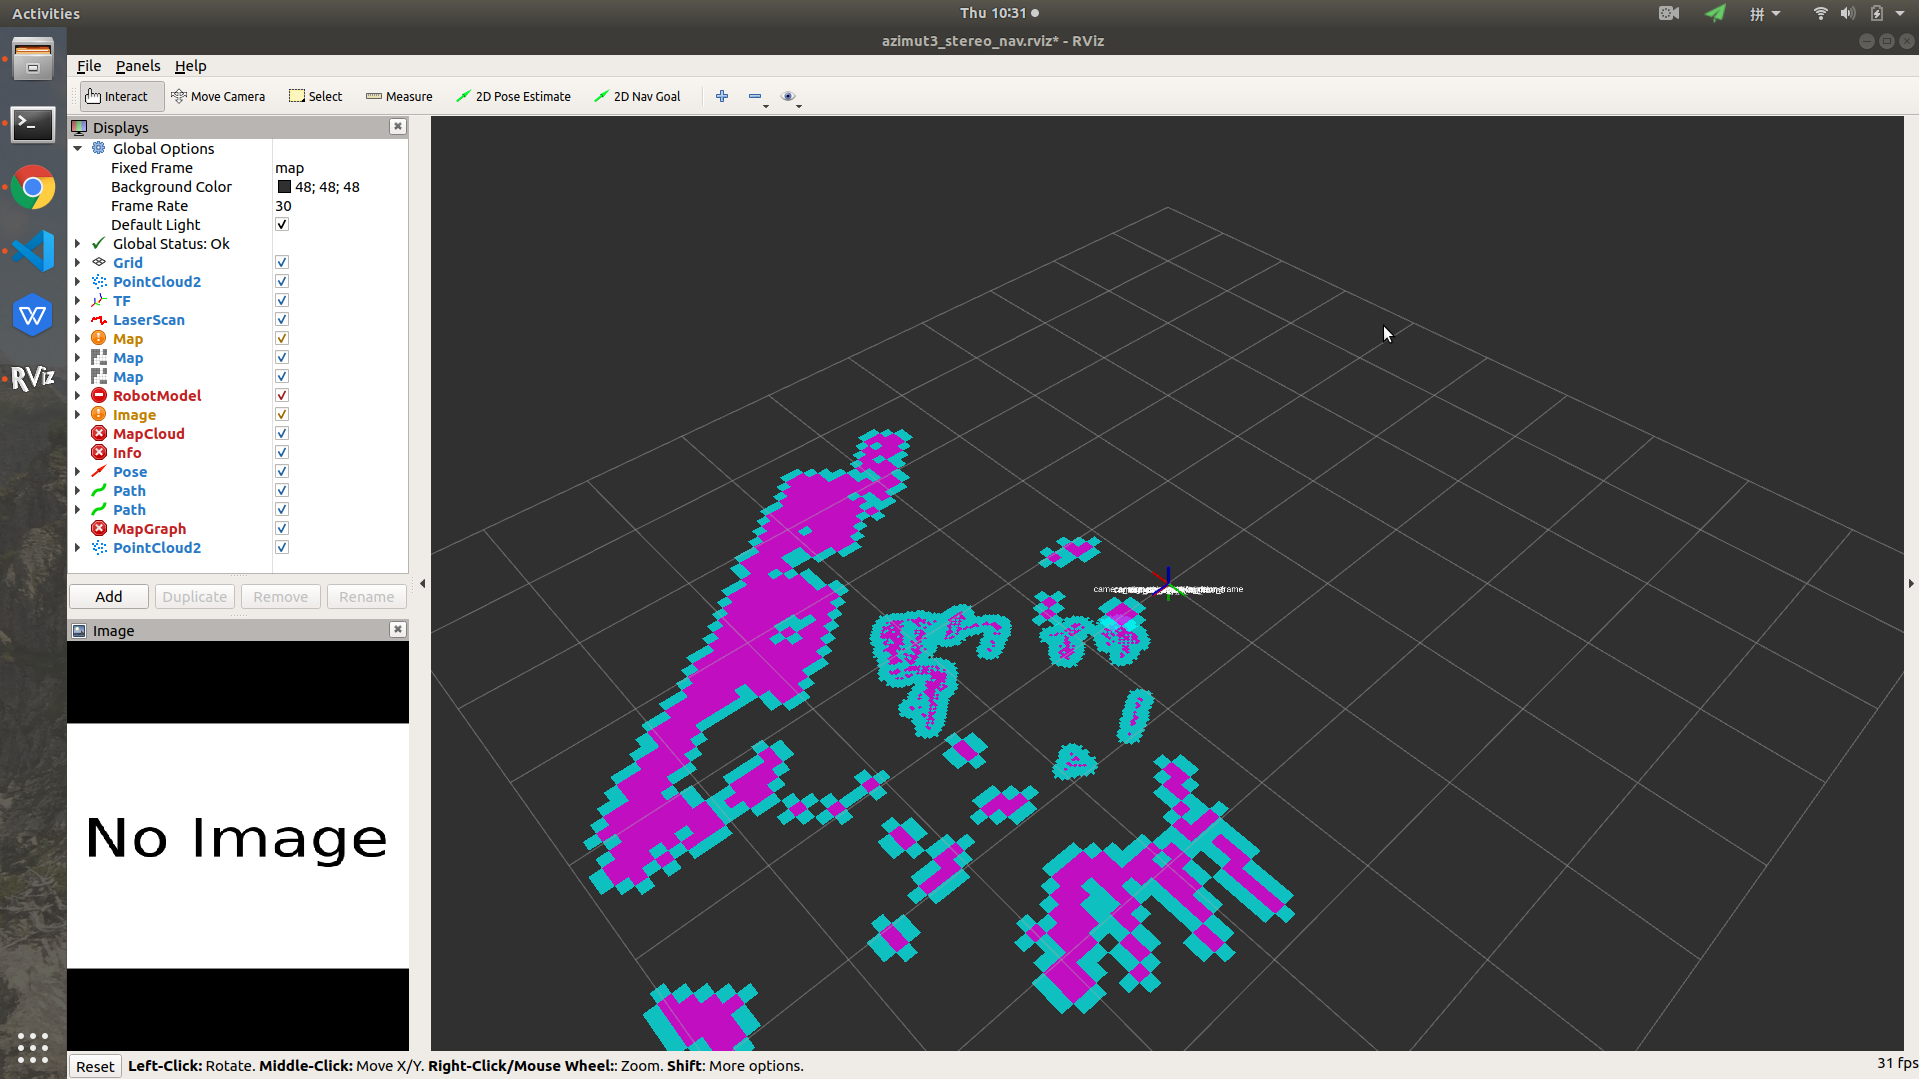Switch to the Select tool
The height and width of the screenshot is (1079, 1919).
315,96
